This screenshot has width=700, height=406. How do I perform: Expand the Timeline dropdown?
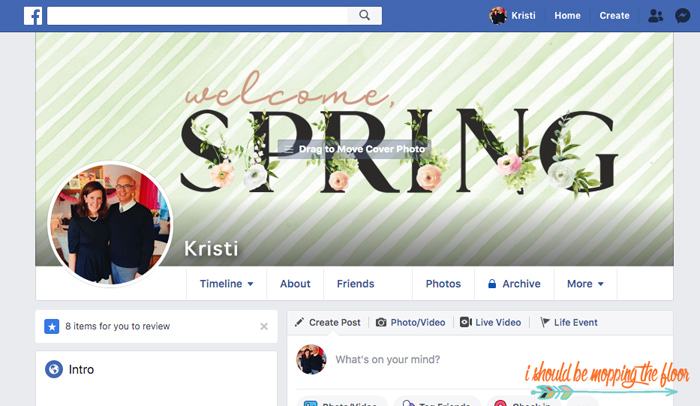(226, 284)
